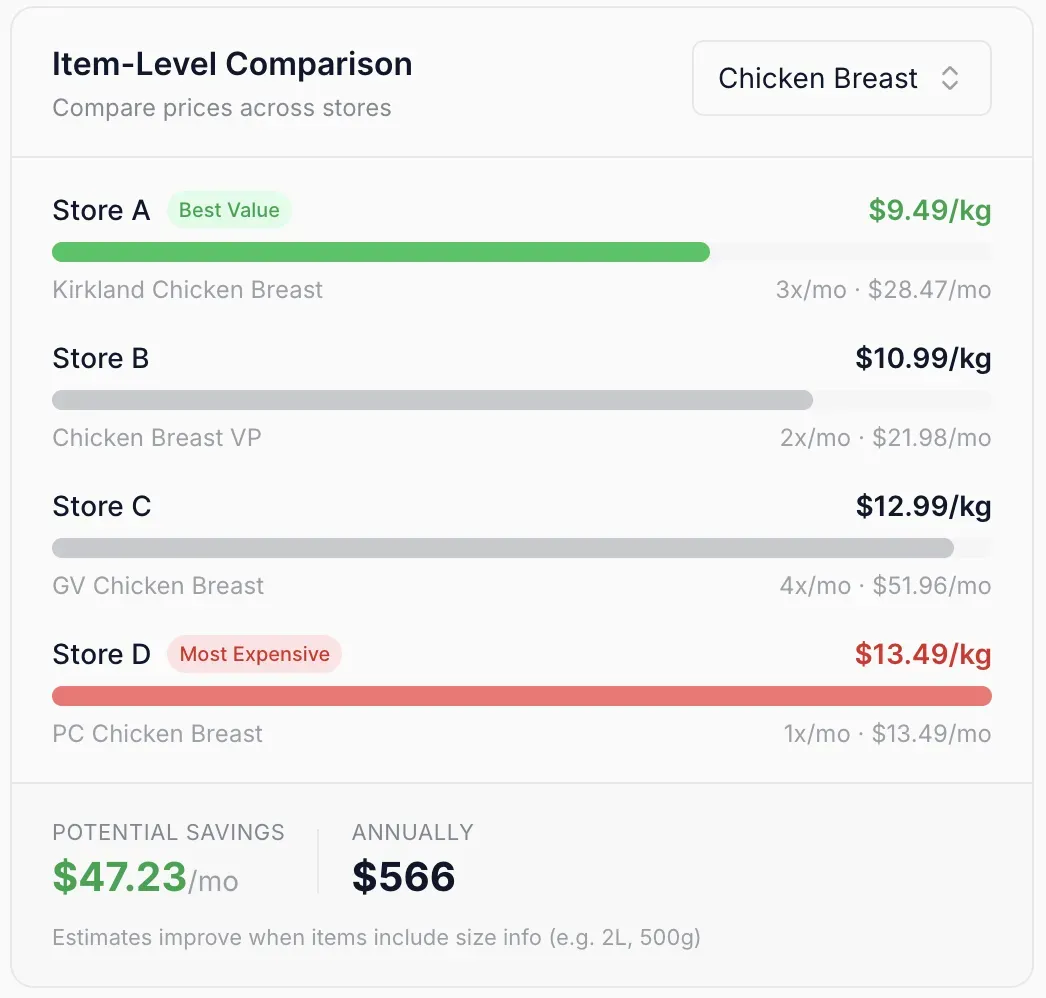Select the POTENTIAL SAVINGS section label
1046x998 pixels.
pyautogui.click(x=168, y=831)
